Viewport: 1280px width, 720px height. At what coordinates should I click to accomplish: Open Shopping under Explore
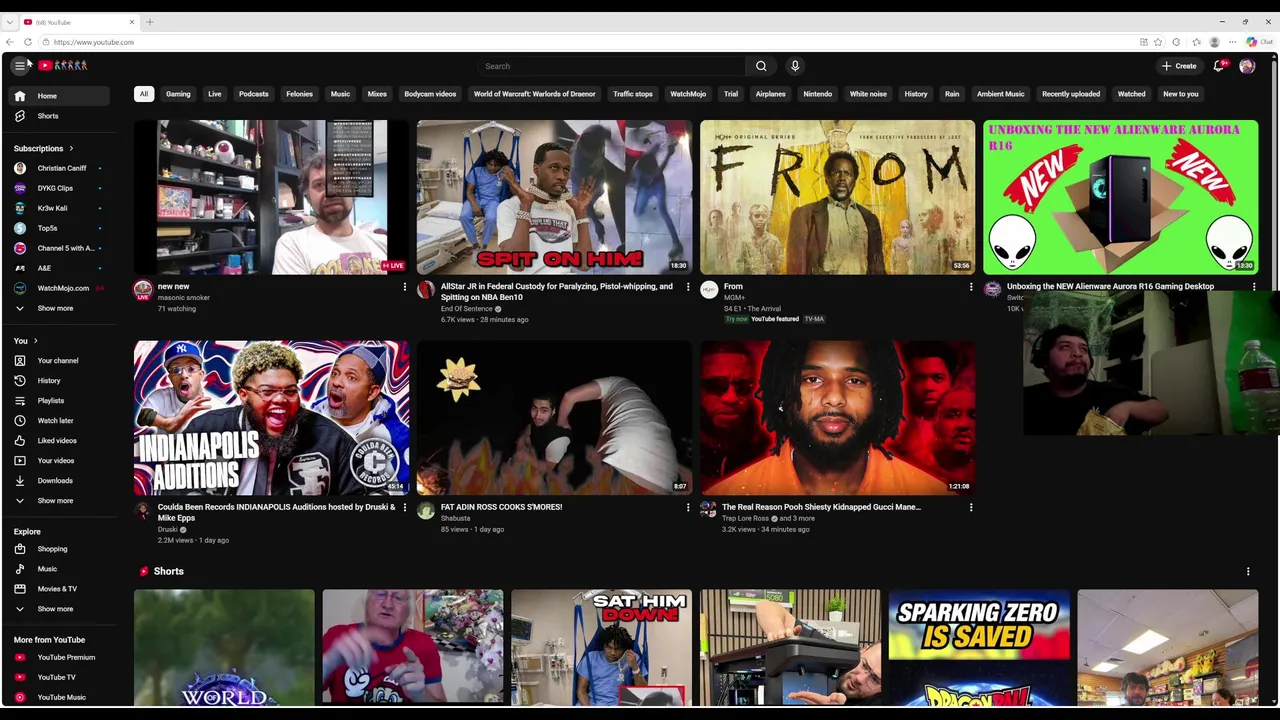point(60,549)
